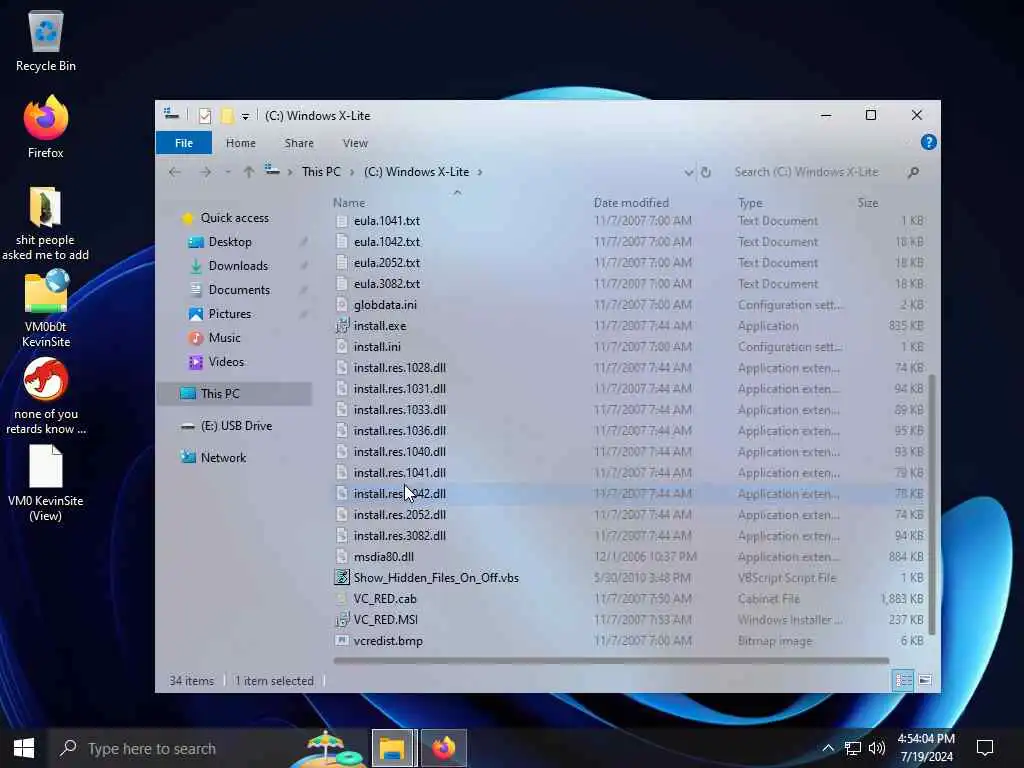
Task: Click the Forward navigation arrow
Action: click(x=205, y=172)
